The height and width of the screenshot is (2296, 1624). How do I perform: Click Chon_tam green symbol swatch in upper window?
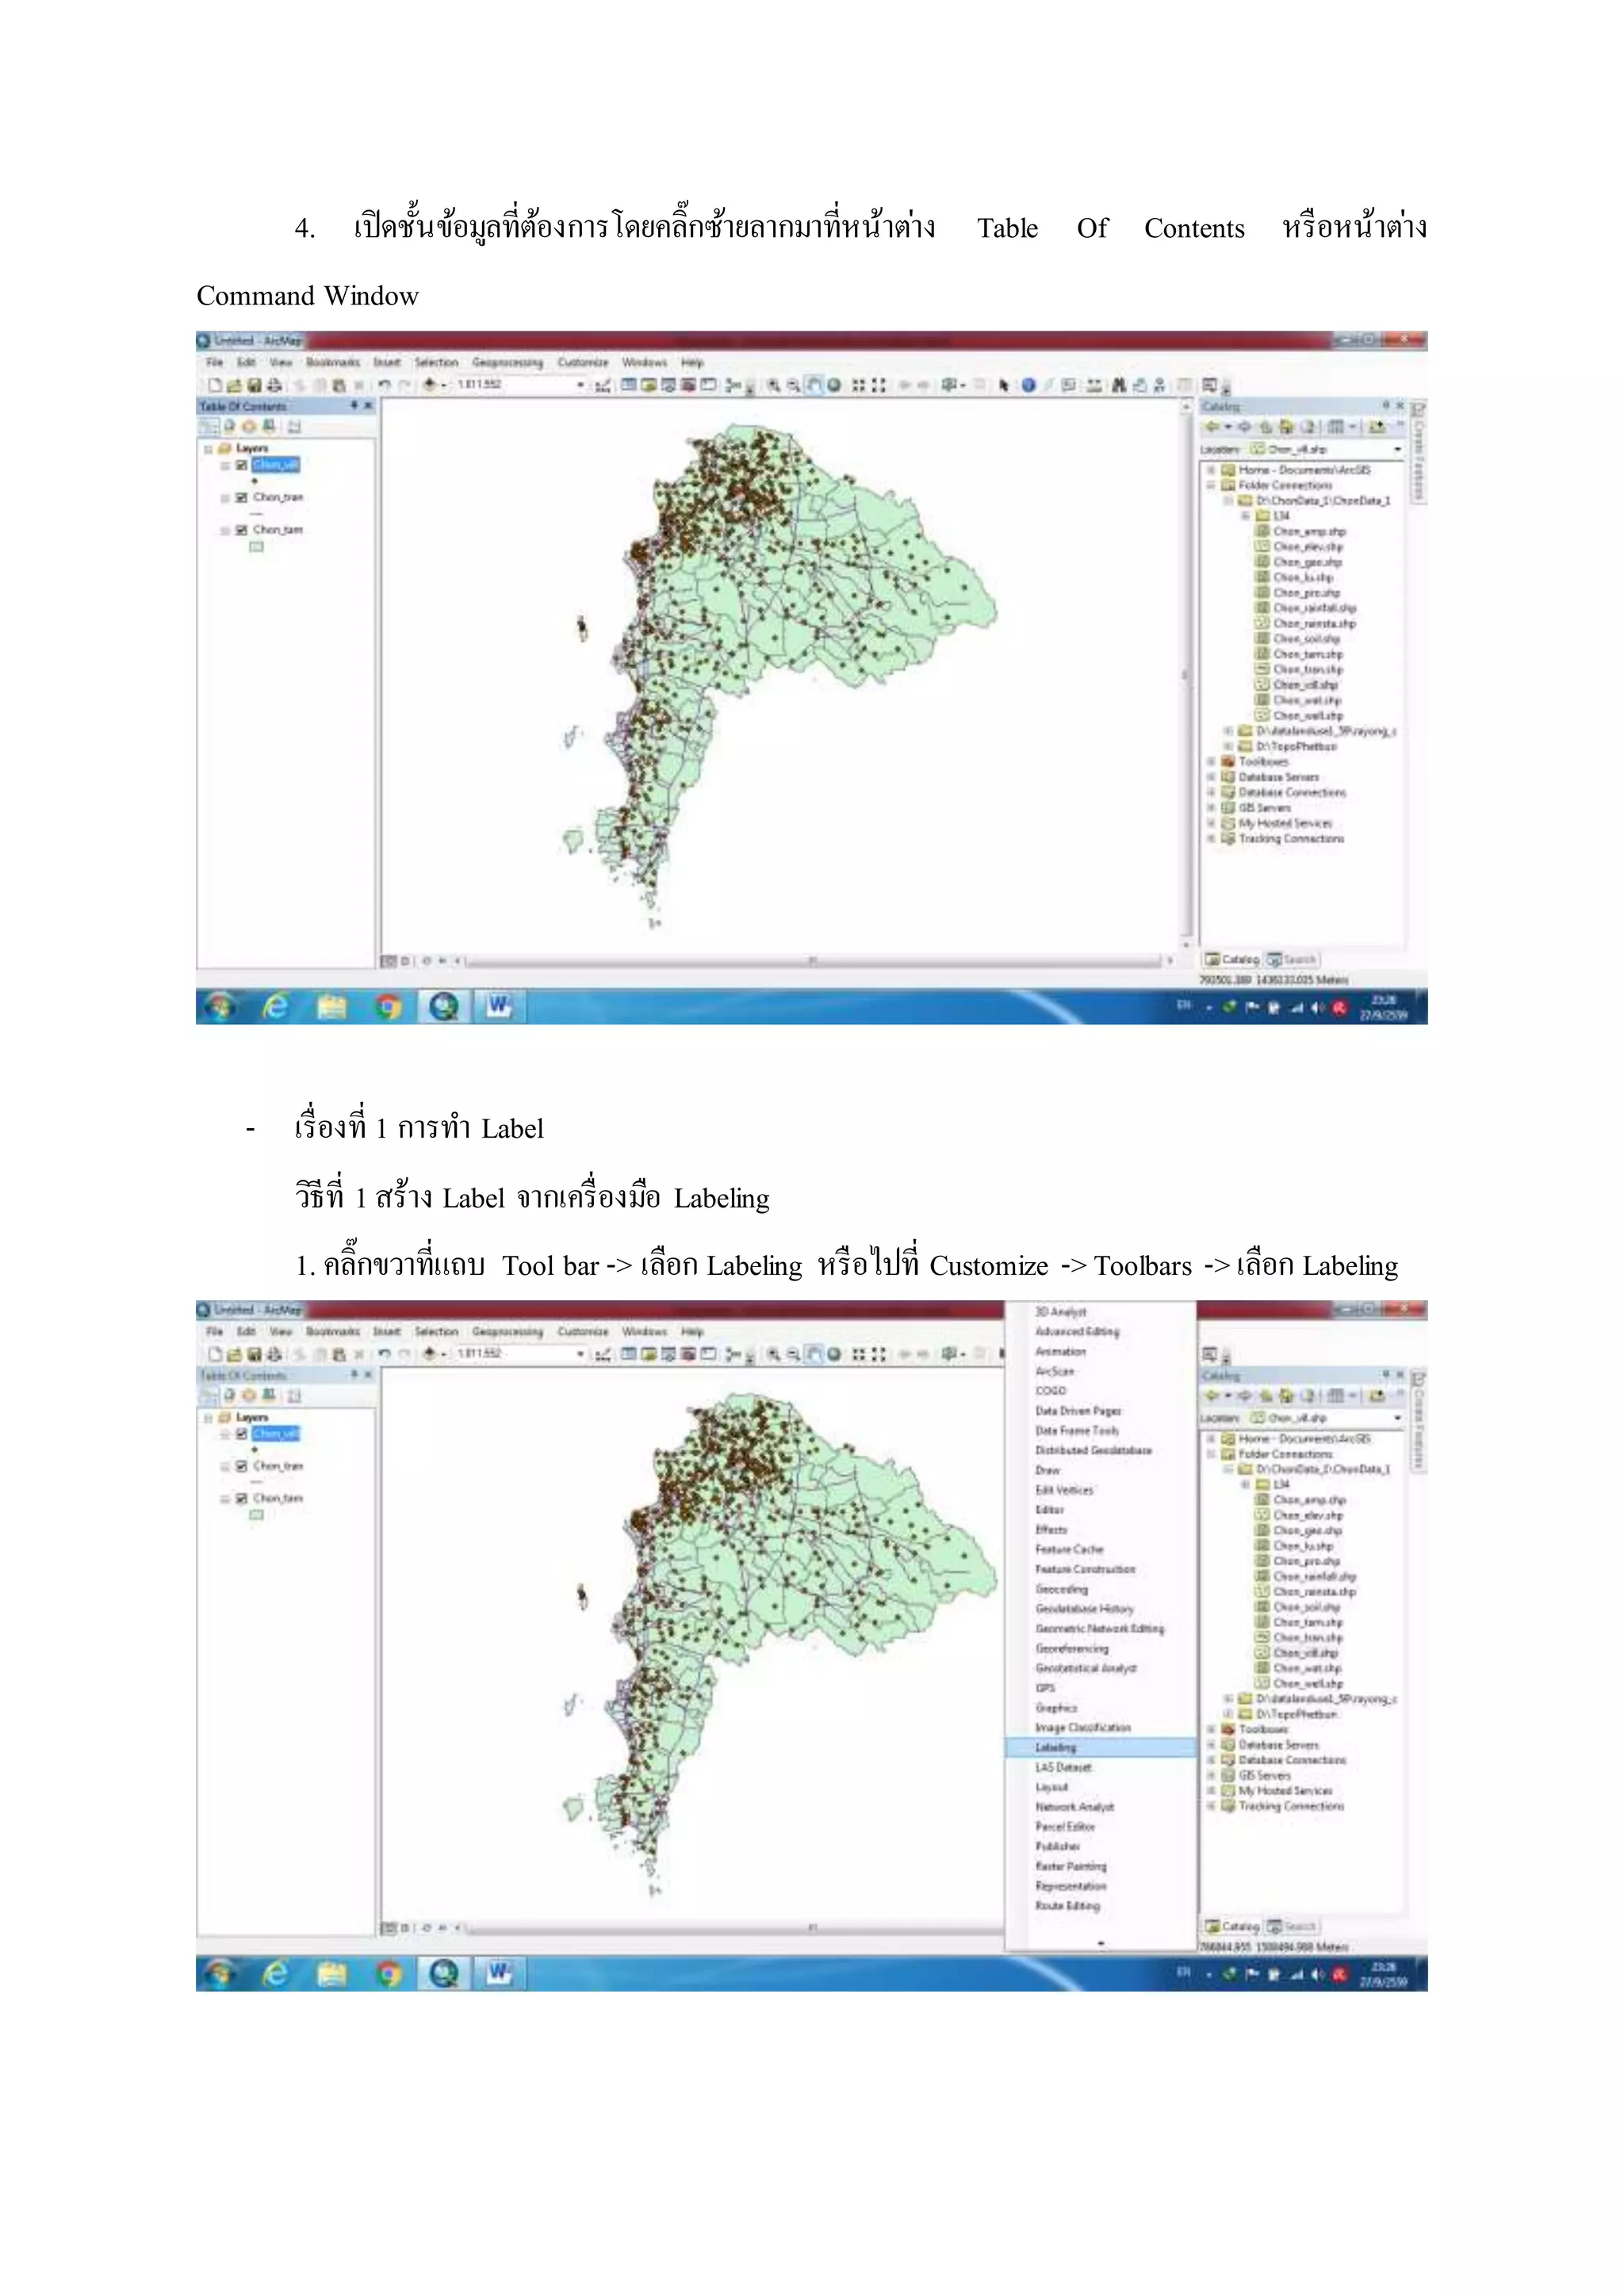point(256,547)
